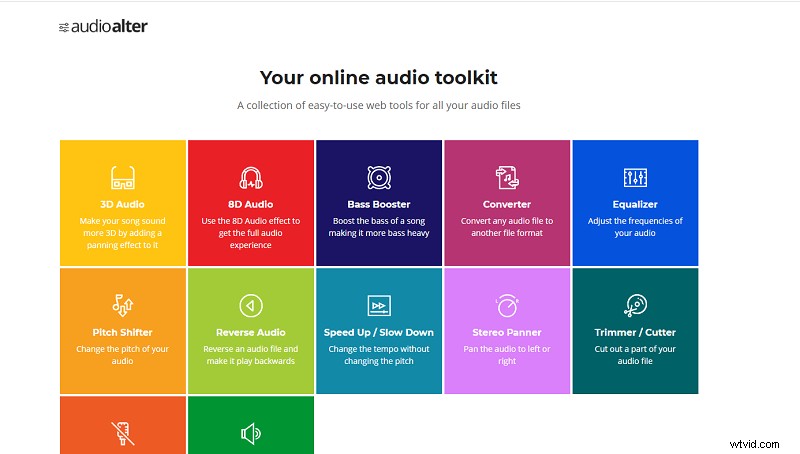Click the "Reverse Audio" title text
Viewport: 800px width, 454px height.
pos(251,332)
